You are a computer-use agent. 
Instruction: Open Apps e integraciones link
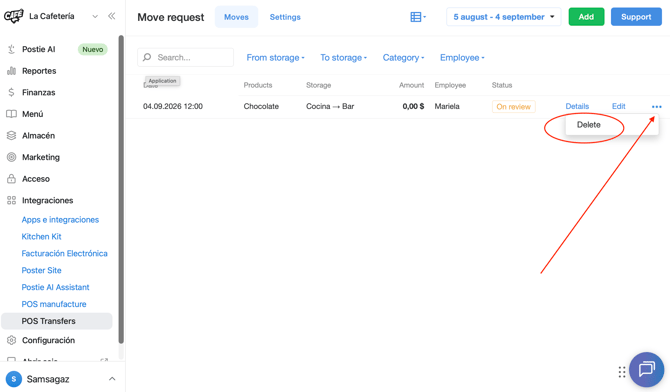(60, 220)
